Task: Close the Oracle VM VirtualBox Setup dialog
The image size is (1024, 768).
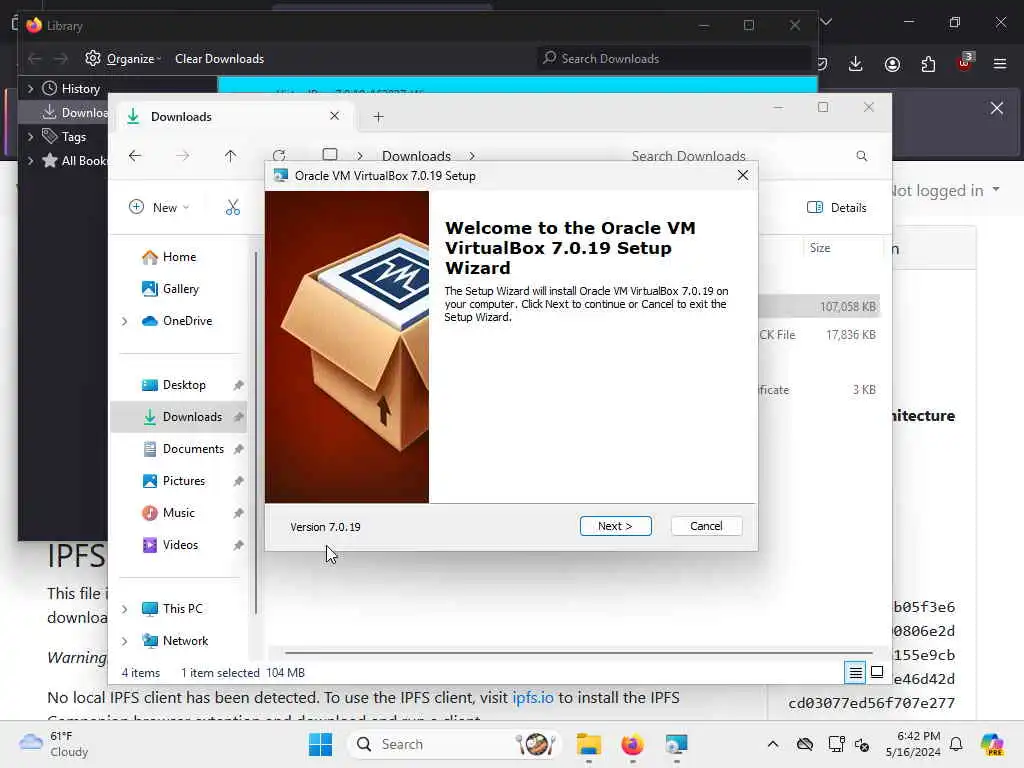Action: click(x=743, y=175)
